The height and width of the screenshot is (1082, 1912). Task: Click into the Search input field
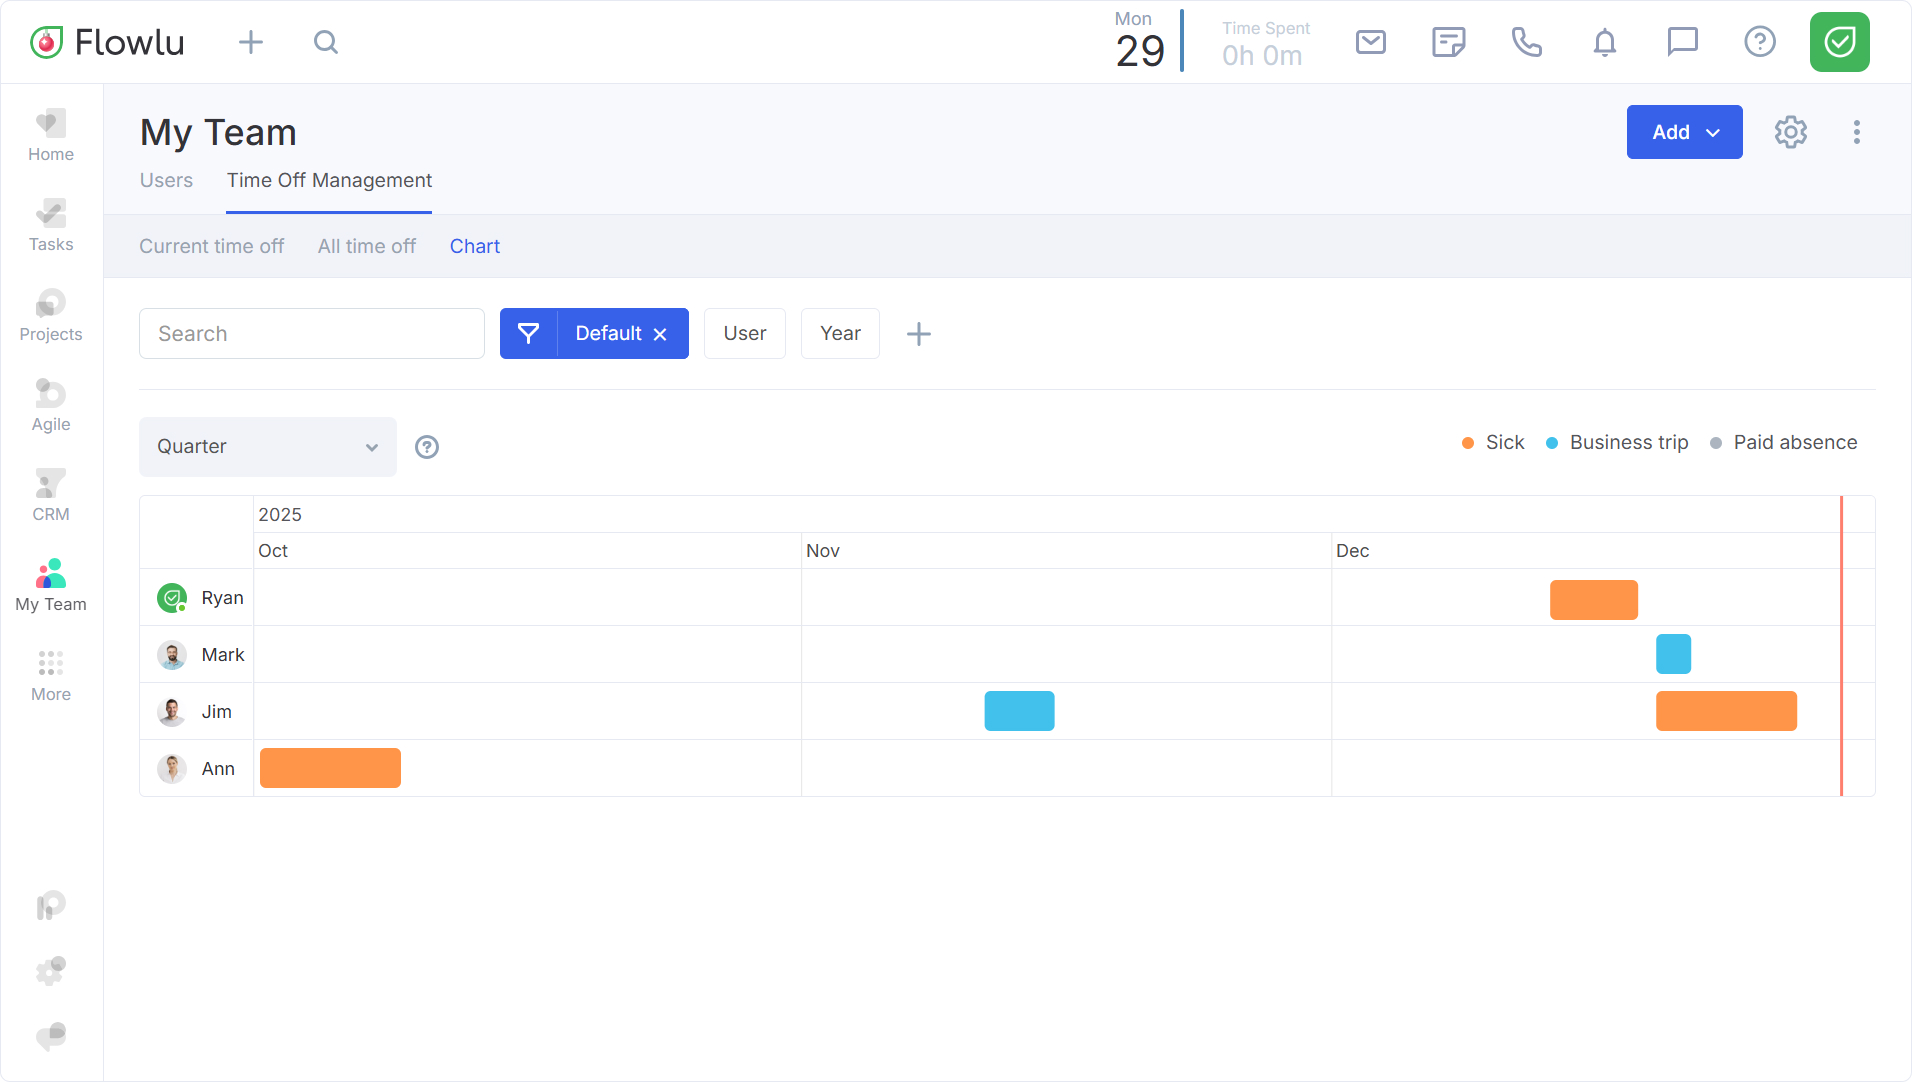tap(312, 334)
